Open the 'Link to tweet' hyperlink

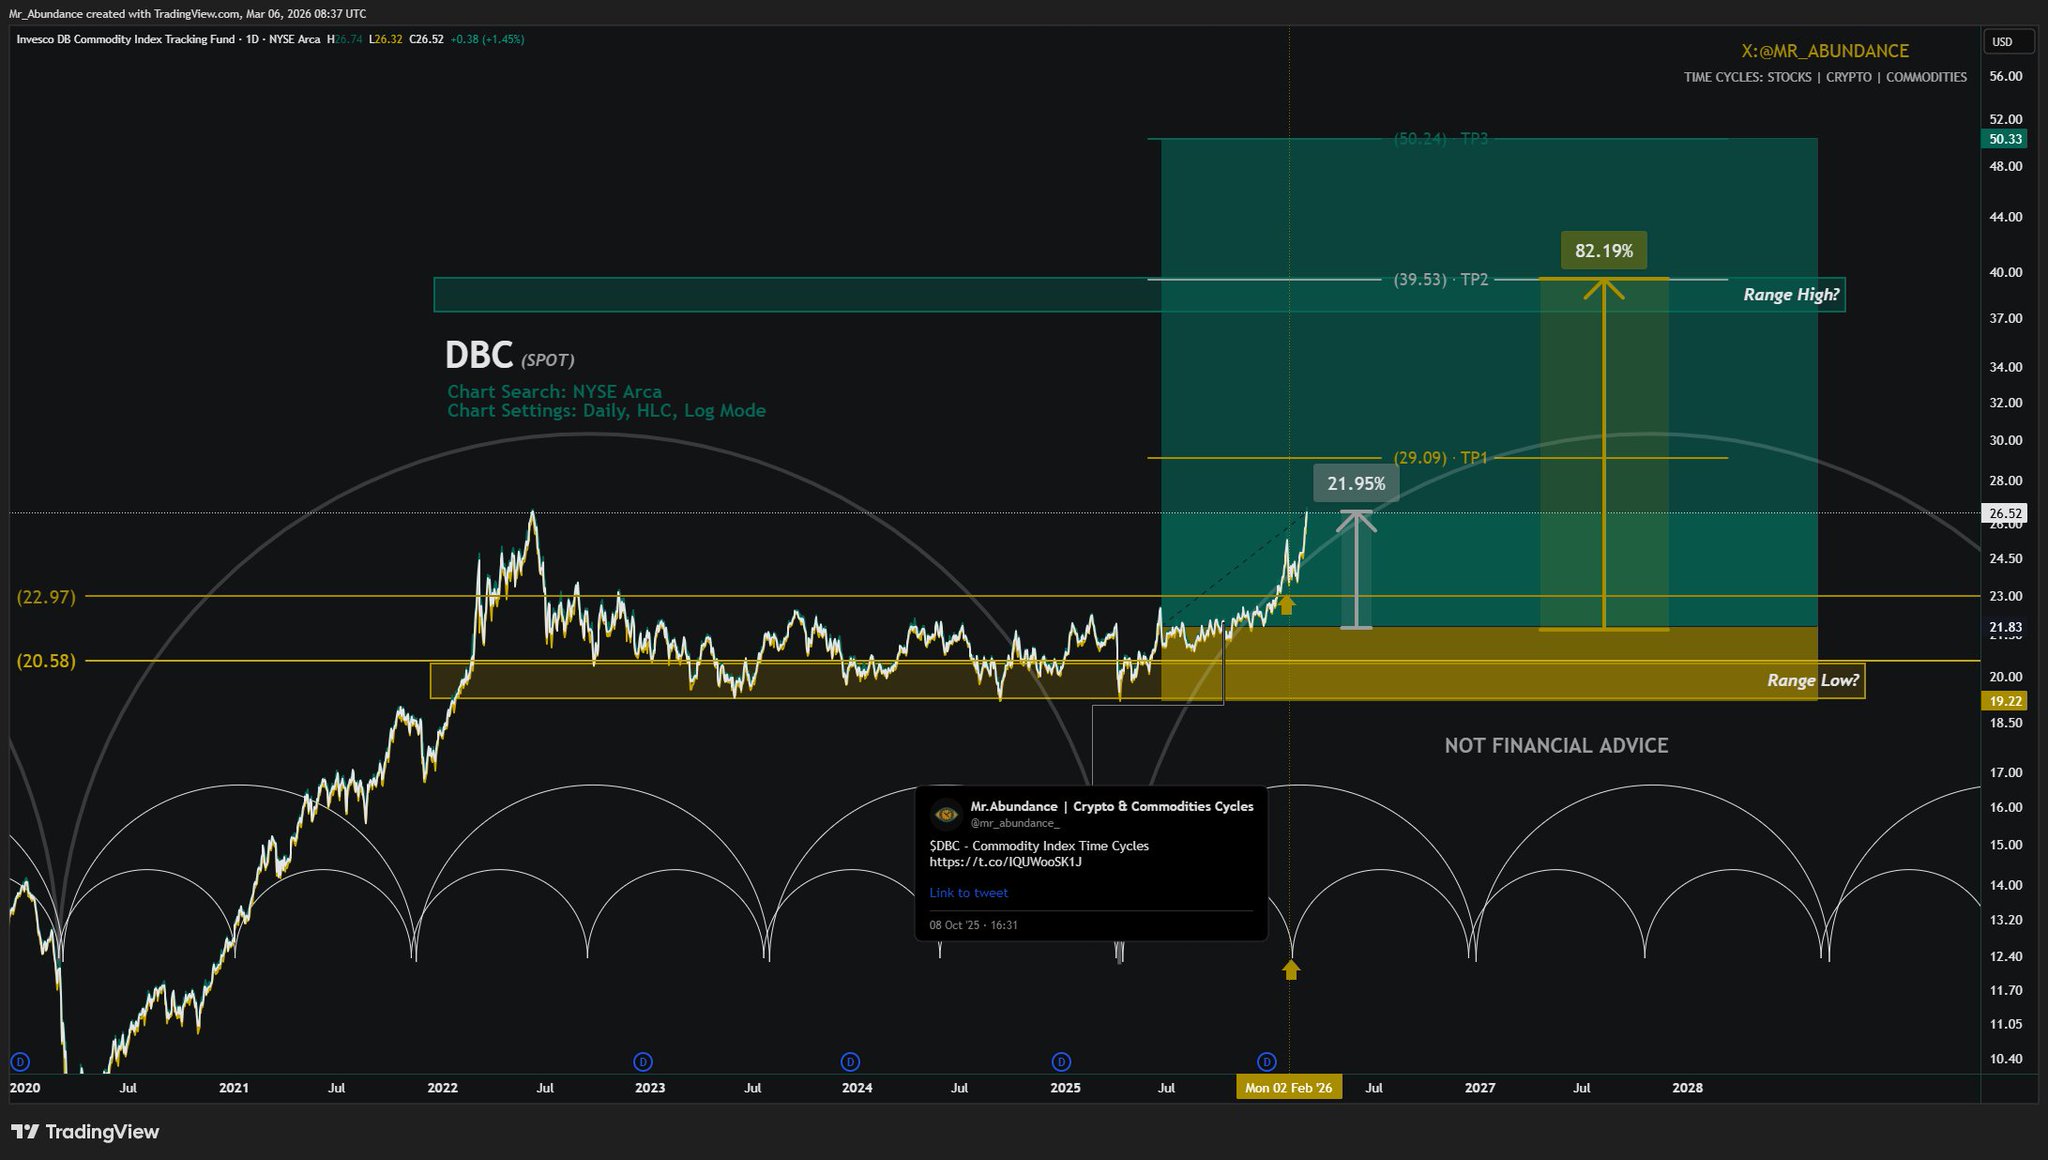[968, 893]
